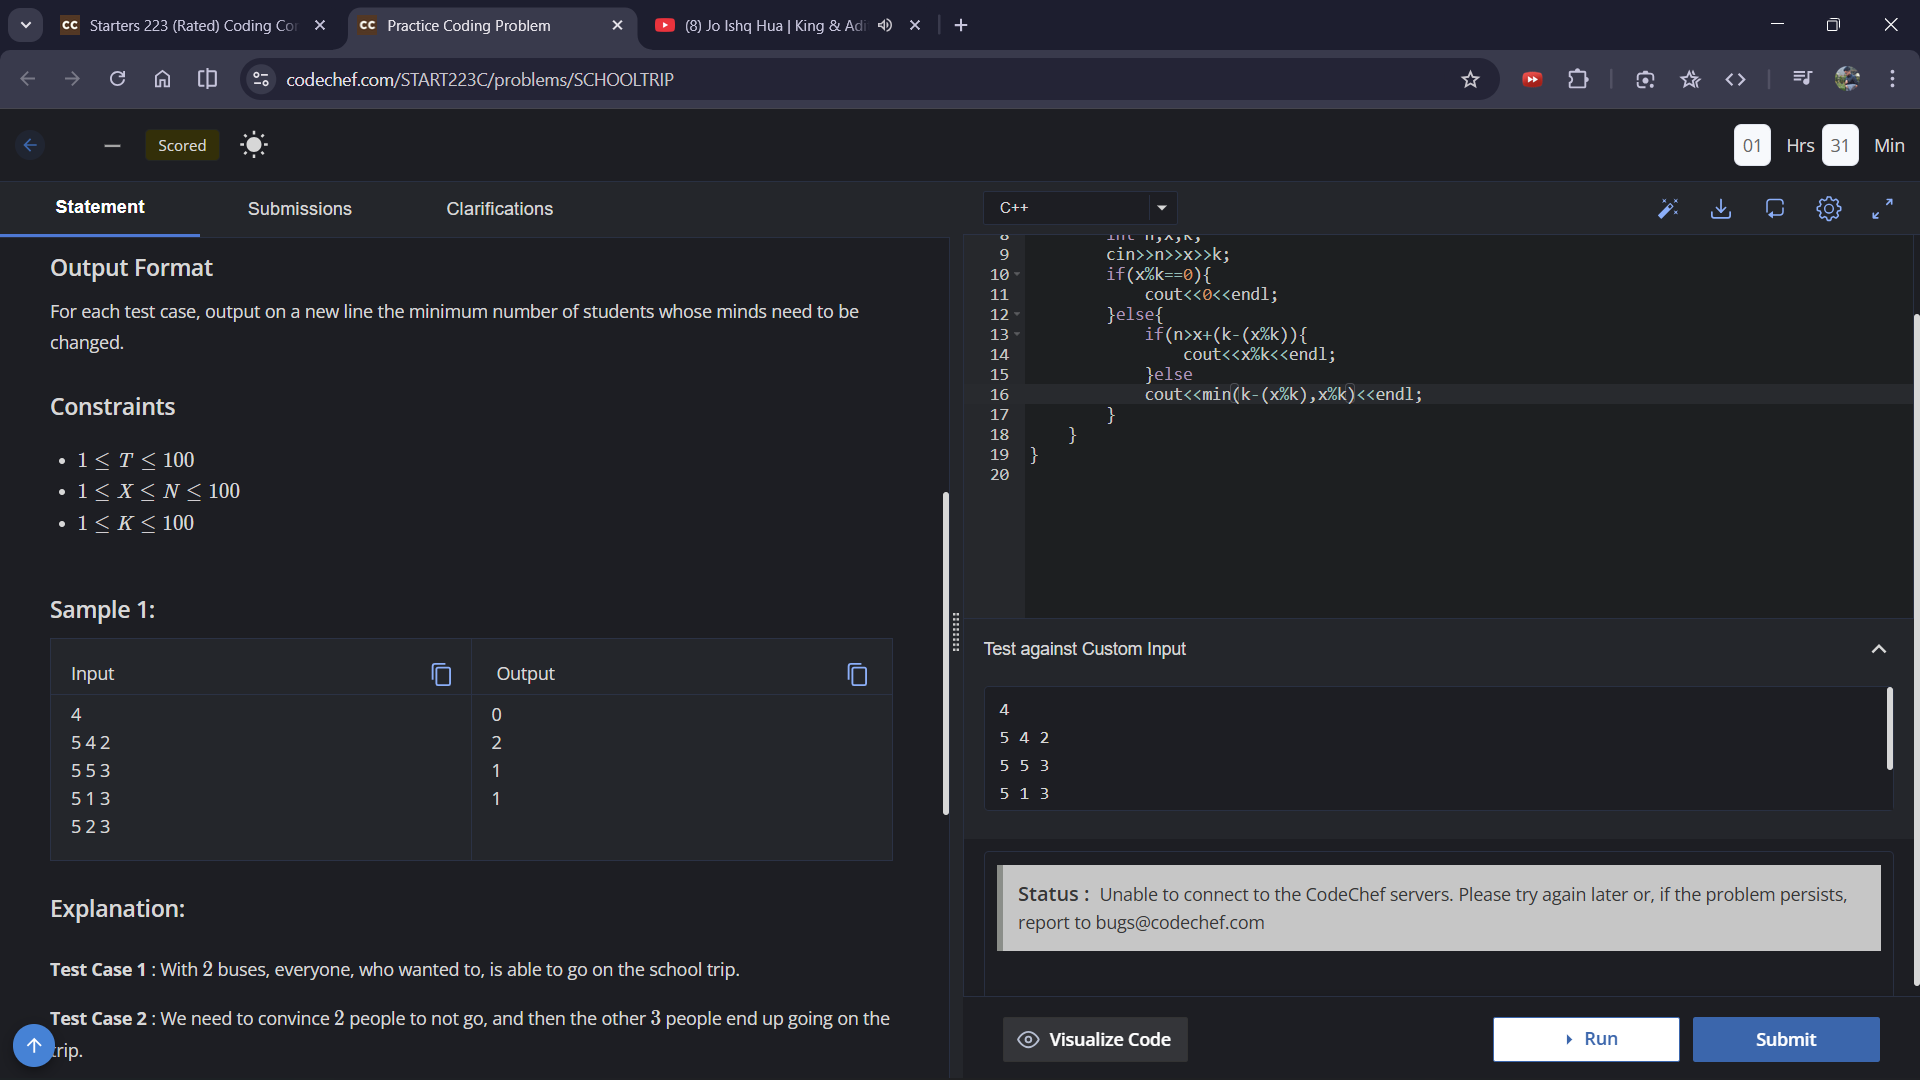Collapse Test against Custom Input panel
Screen dimensions: 1920x1080
pyautogui.click(x=1878, y=649)
